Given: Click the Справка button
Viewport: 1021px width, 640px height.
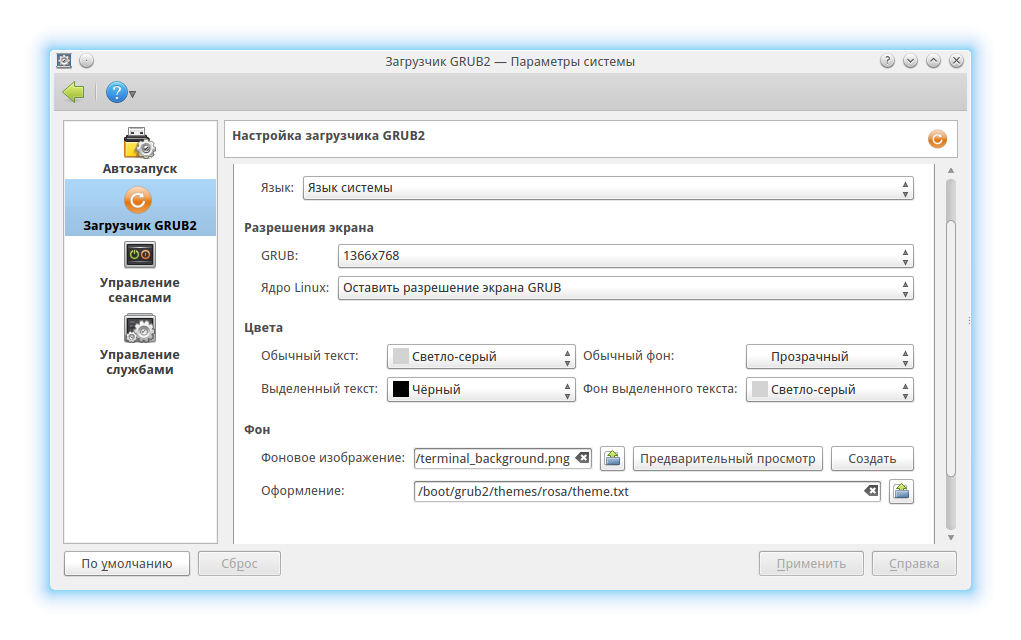Looking at the screenshot, I should tap(914, 564).
